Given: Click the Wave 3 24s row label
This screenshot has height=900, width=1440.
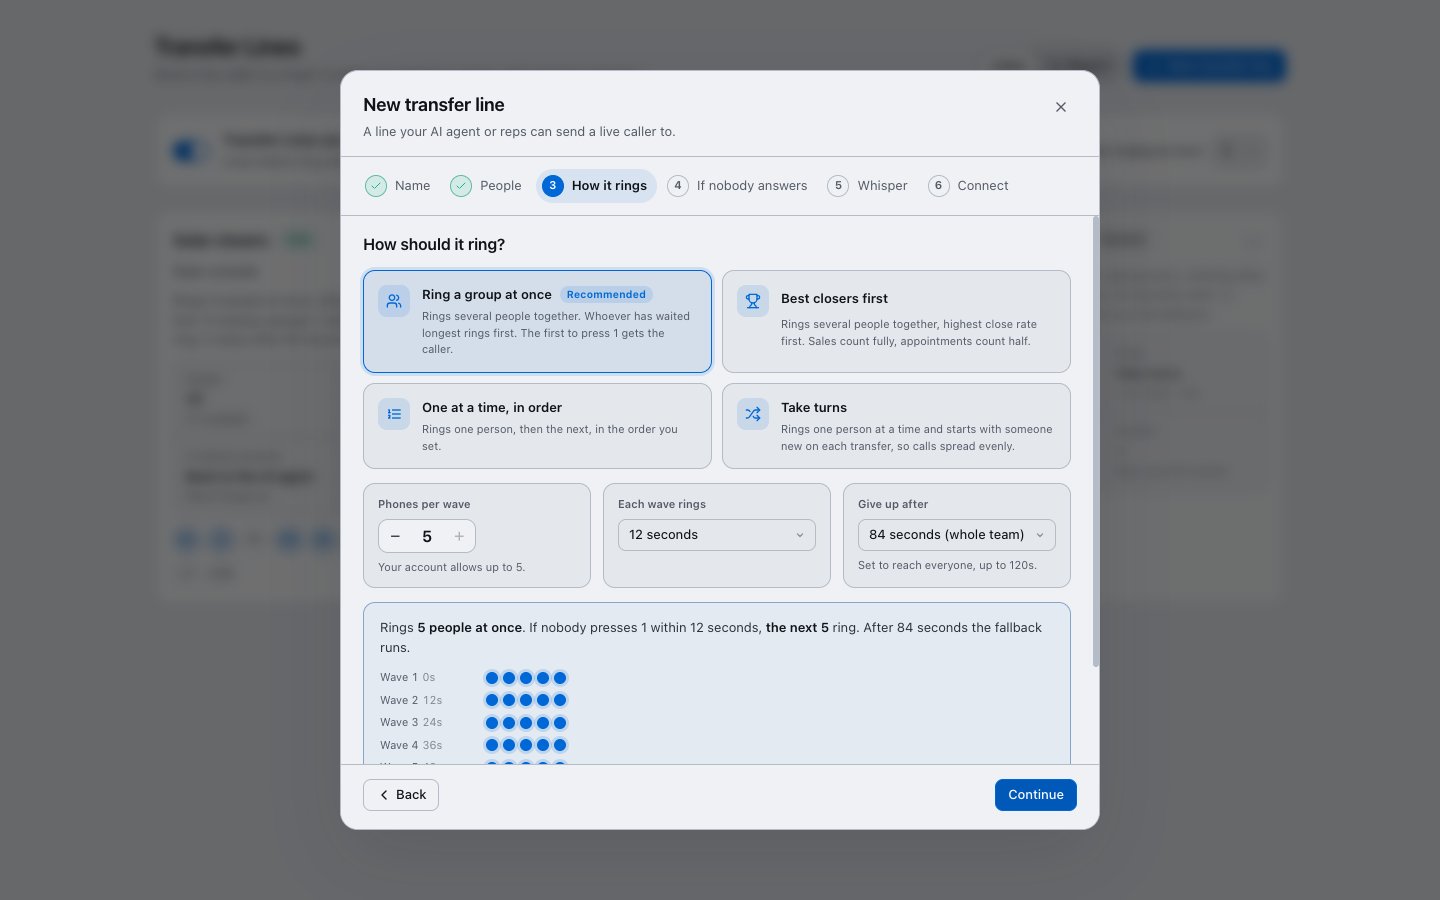Looking at the screenshot, I should [411, 723].
